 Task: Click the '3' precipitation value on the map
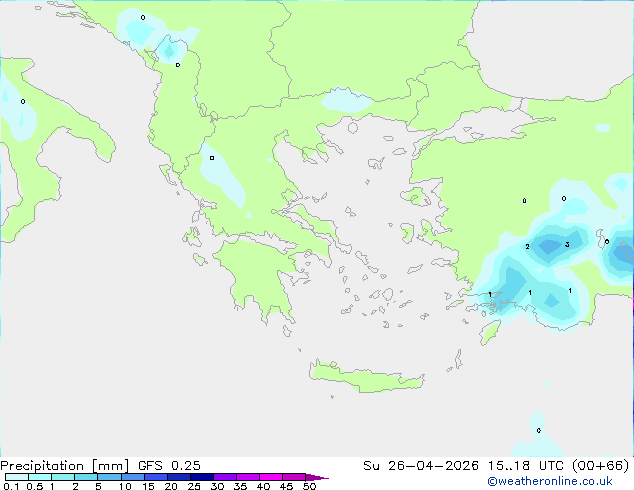coord(567,244)
